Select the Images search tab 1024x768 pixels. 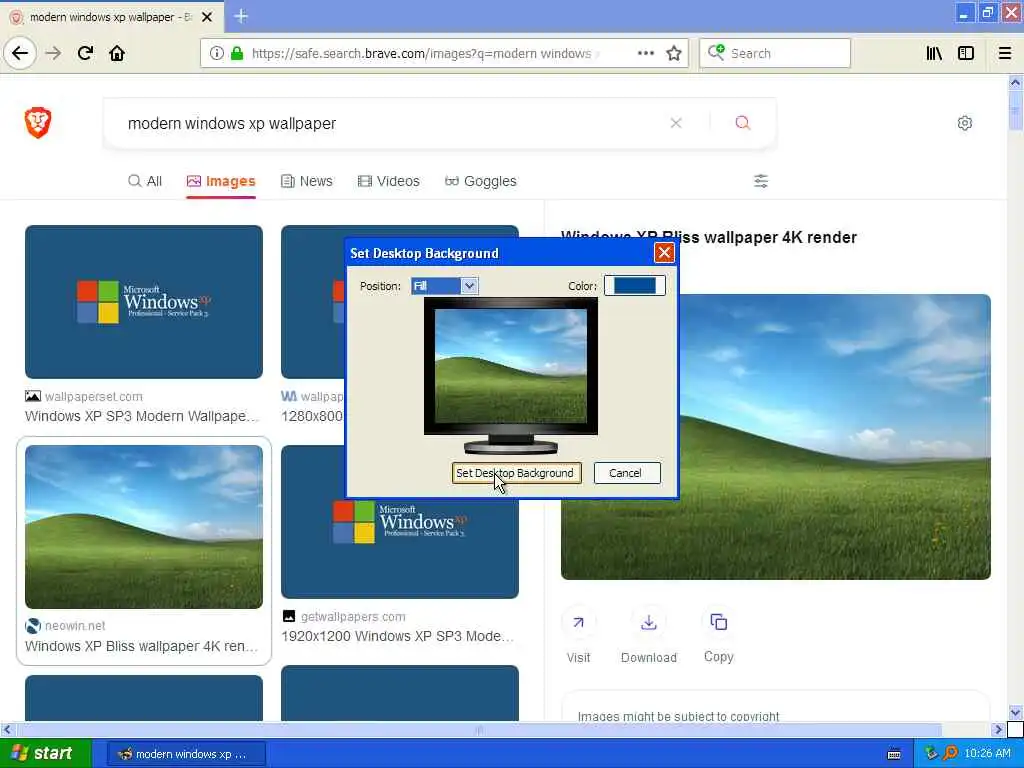221,181
